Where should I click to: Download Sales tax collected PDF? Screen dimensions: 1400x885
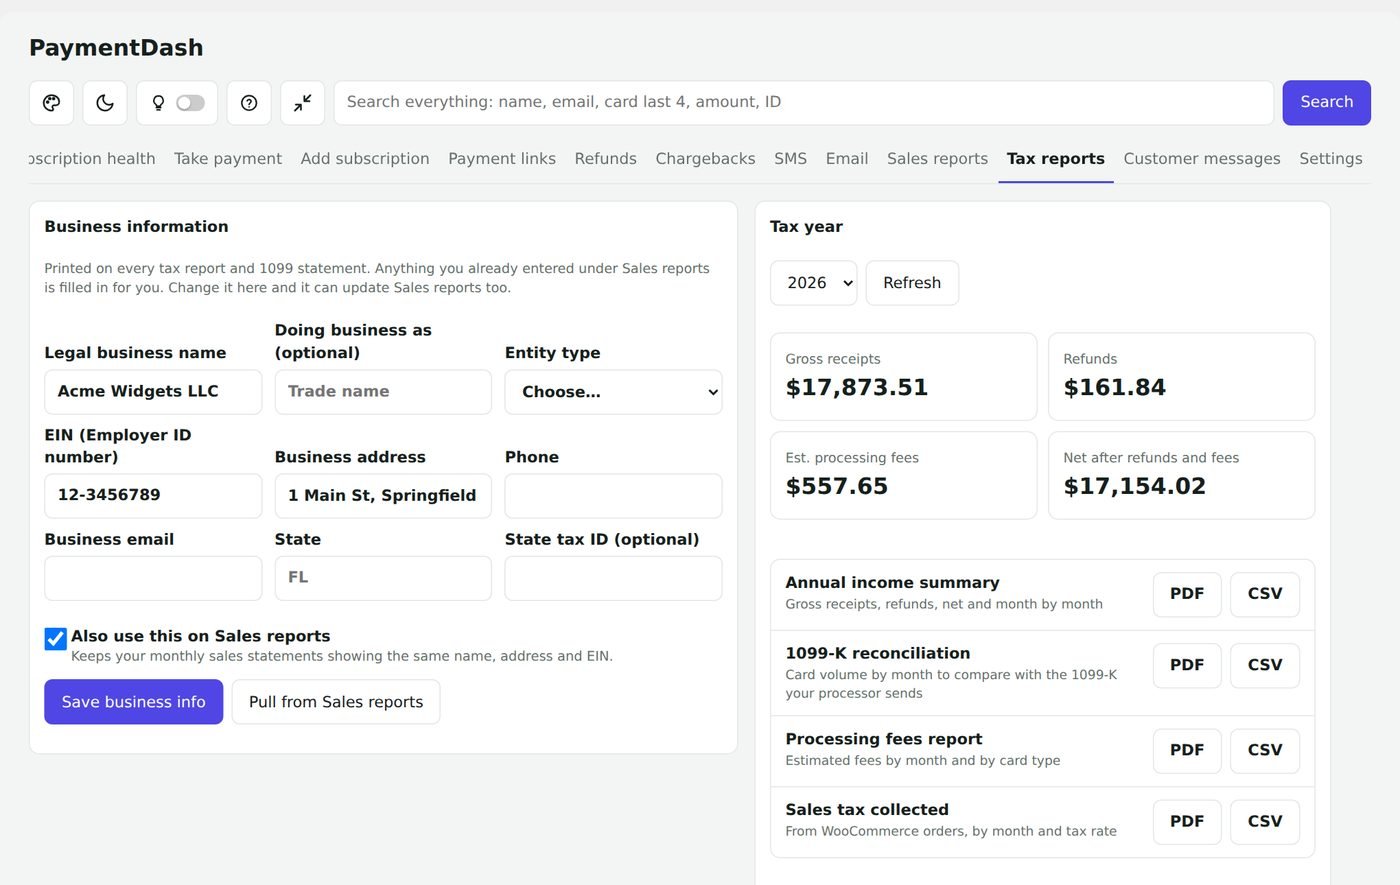point(1187,821)
